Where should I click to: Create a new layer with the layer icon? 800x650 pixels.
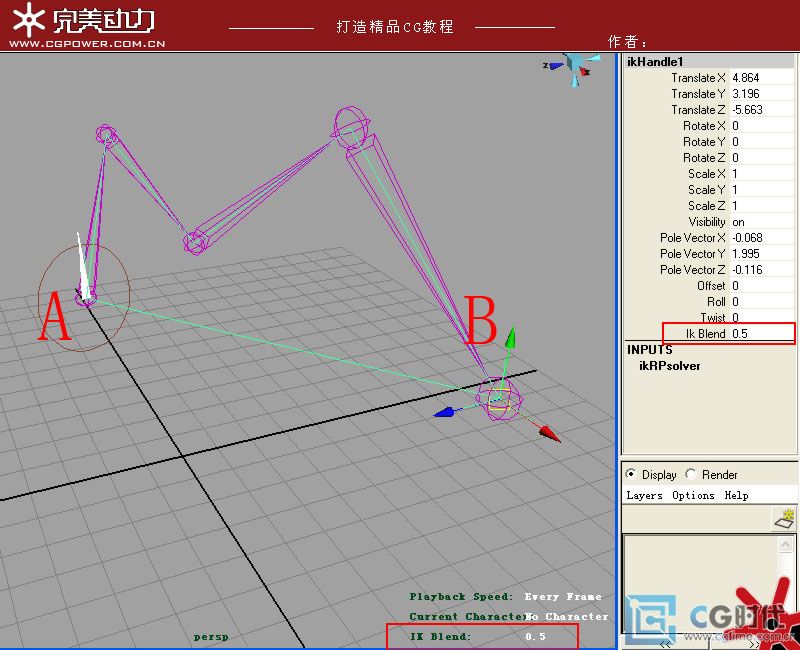(x=785, y=518)
